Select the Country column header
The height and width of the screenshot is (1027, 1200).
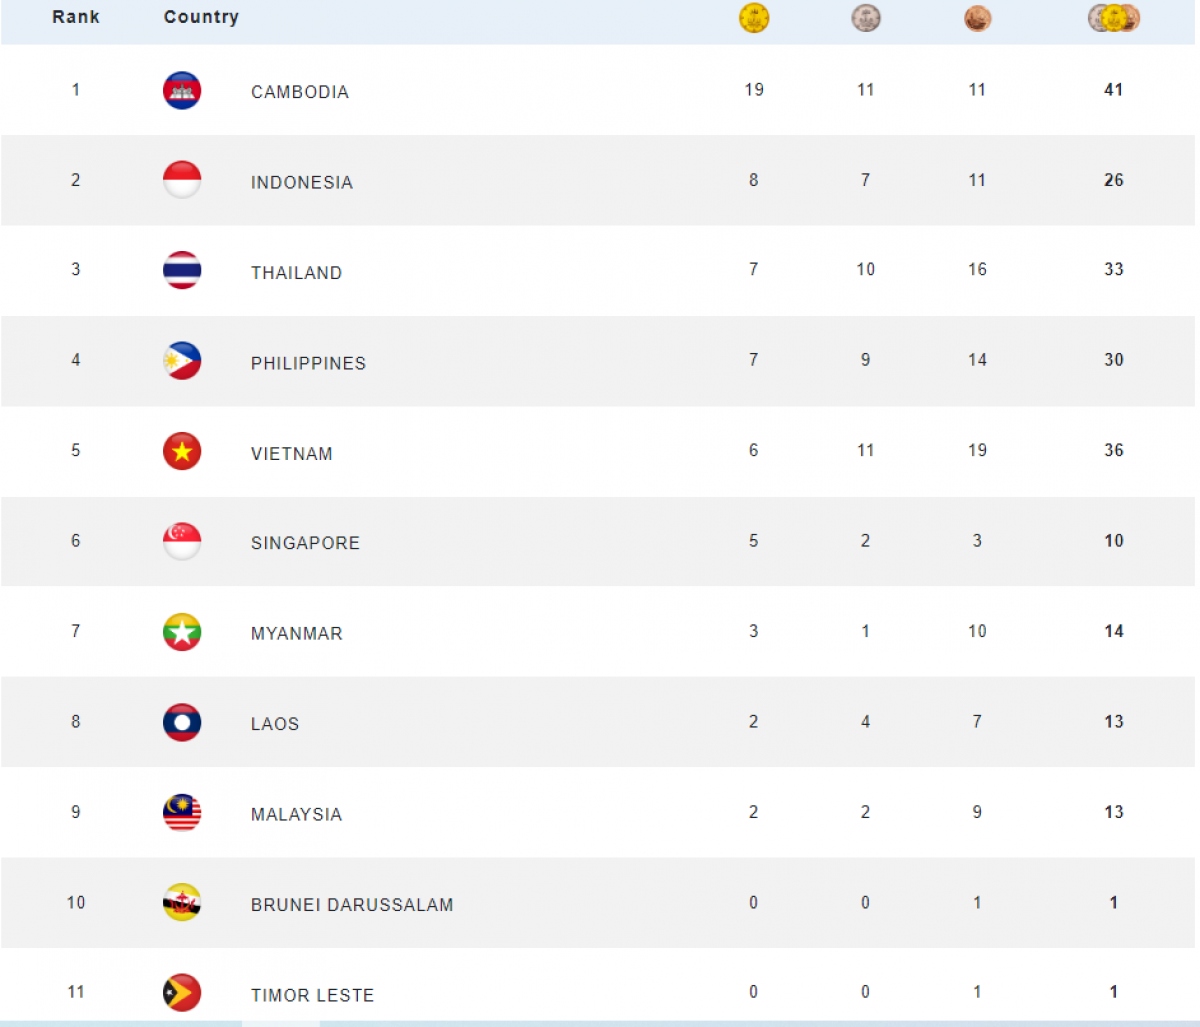[x=201, y=17]
